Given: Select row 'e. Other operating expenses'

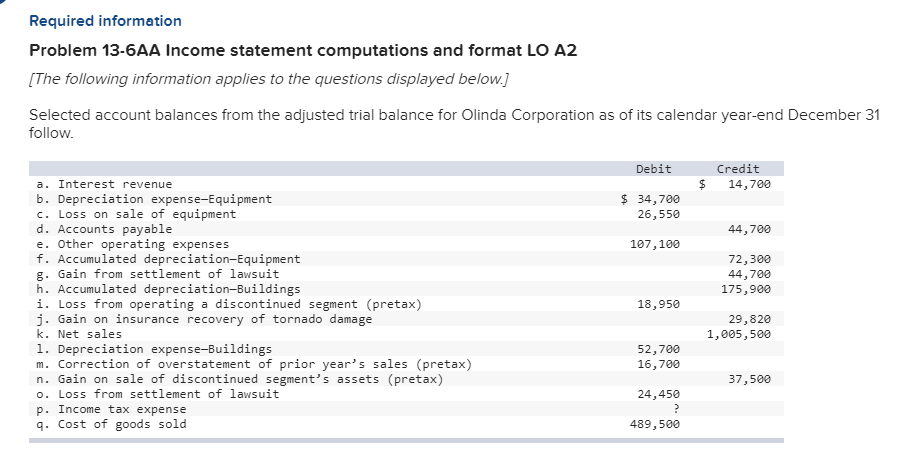Looking at the screenshot, I should (406, 244).
